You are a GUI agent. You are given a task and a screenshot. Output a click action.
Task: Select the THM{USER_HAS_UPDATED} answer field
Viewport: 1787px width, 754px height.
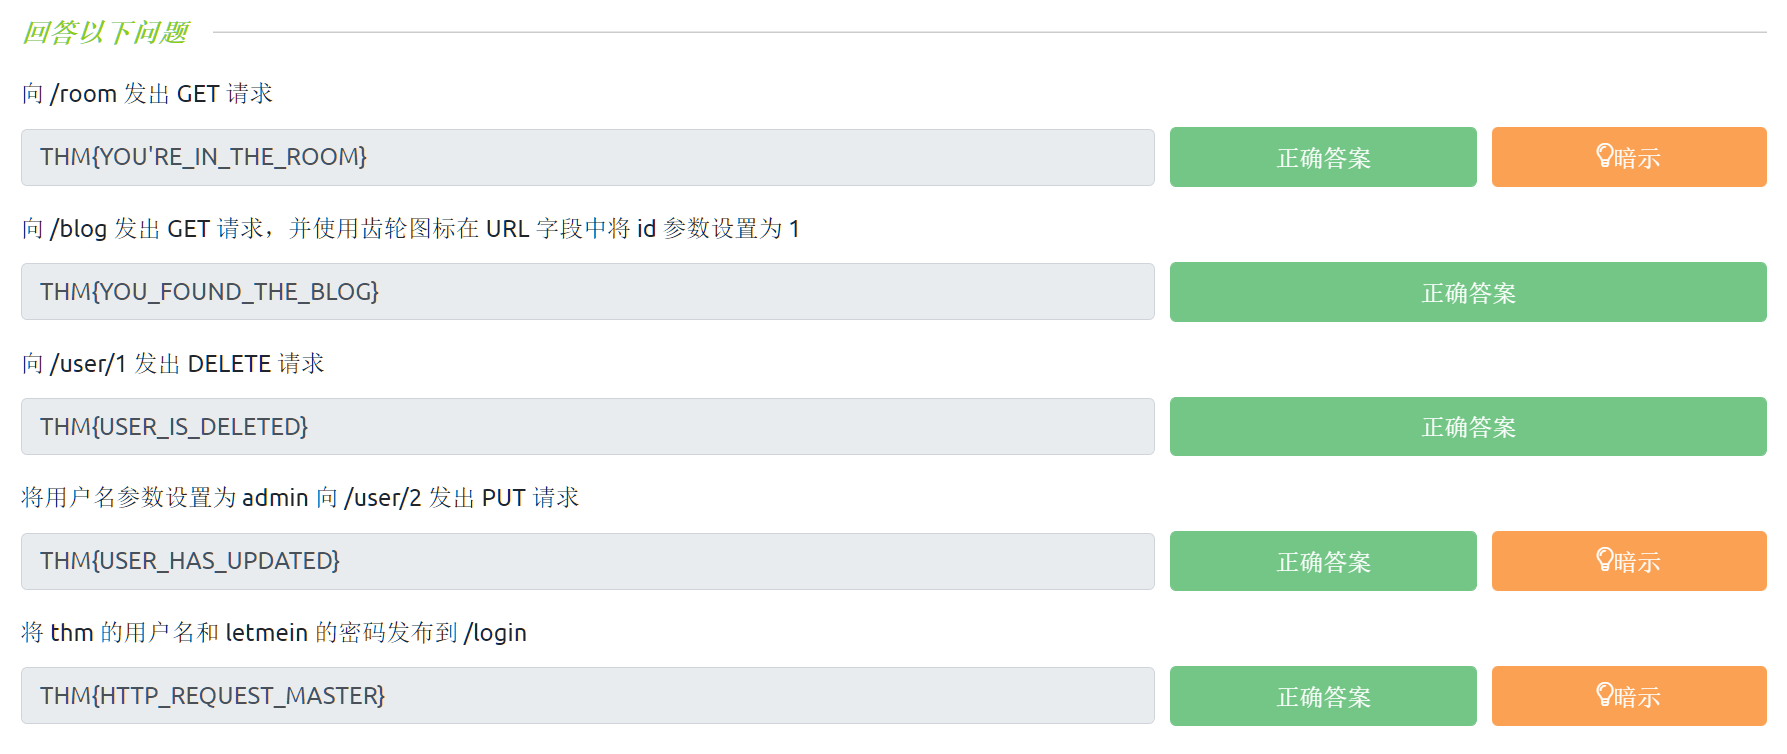[587, 561]
